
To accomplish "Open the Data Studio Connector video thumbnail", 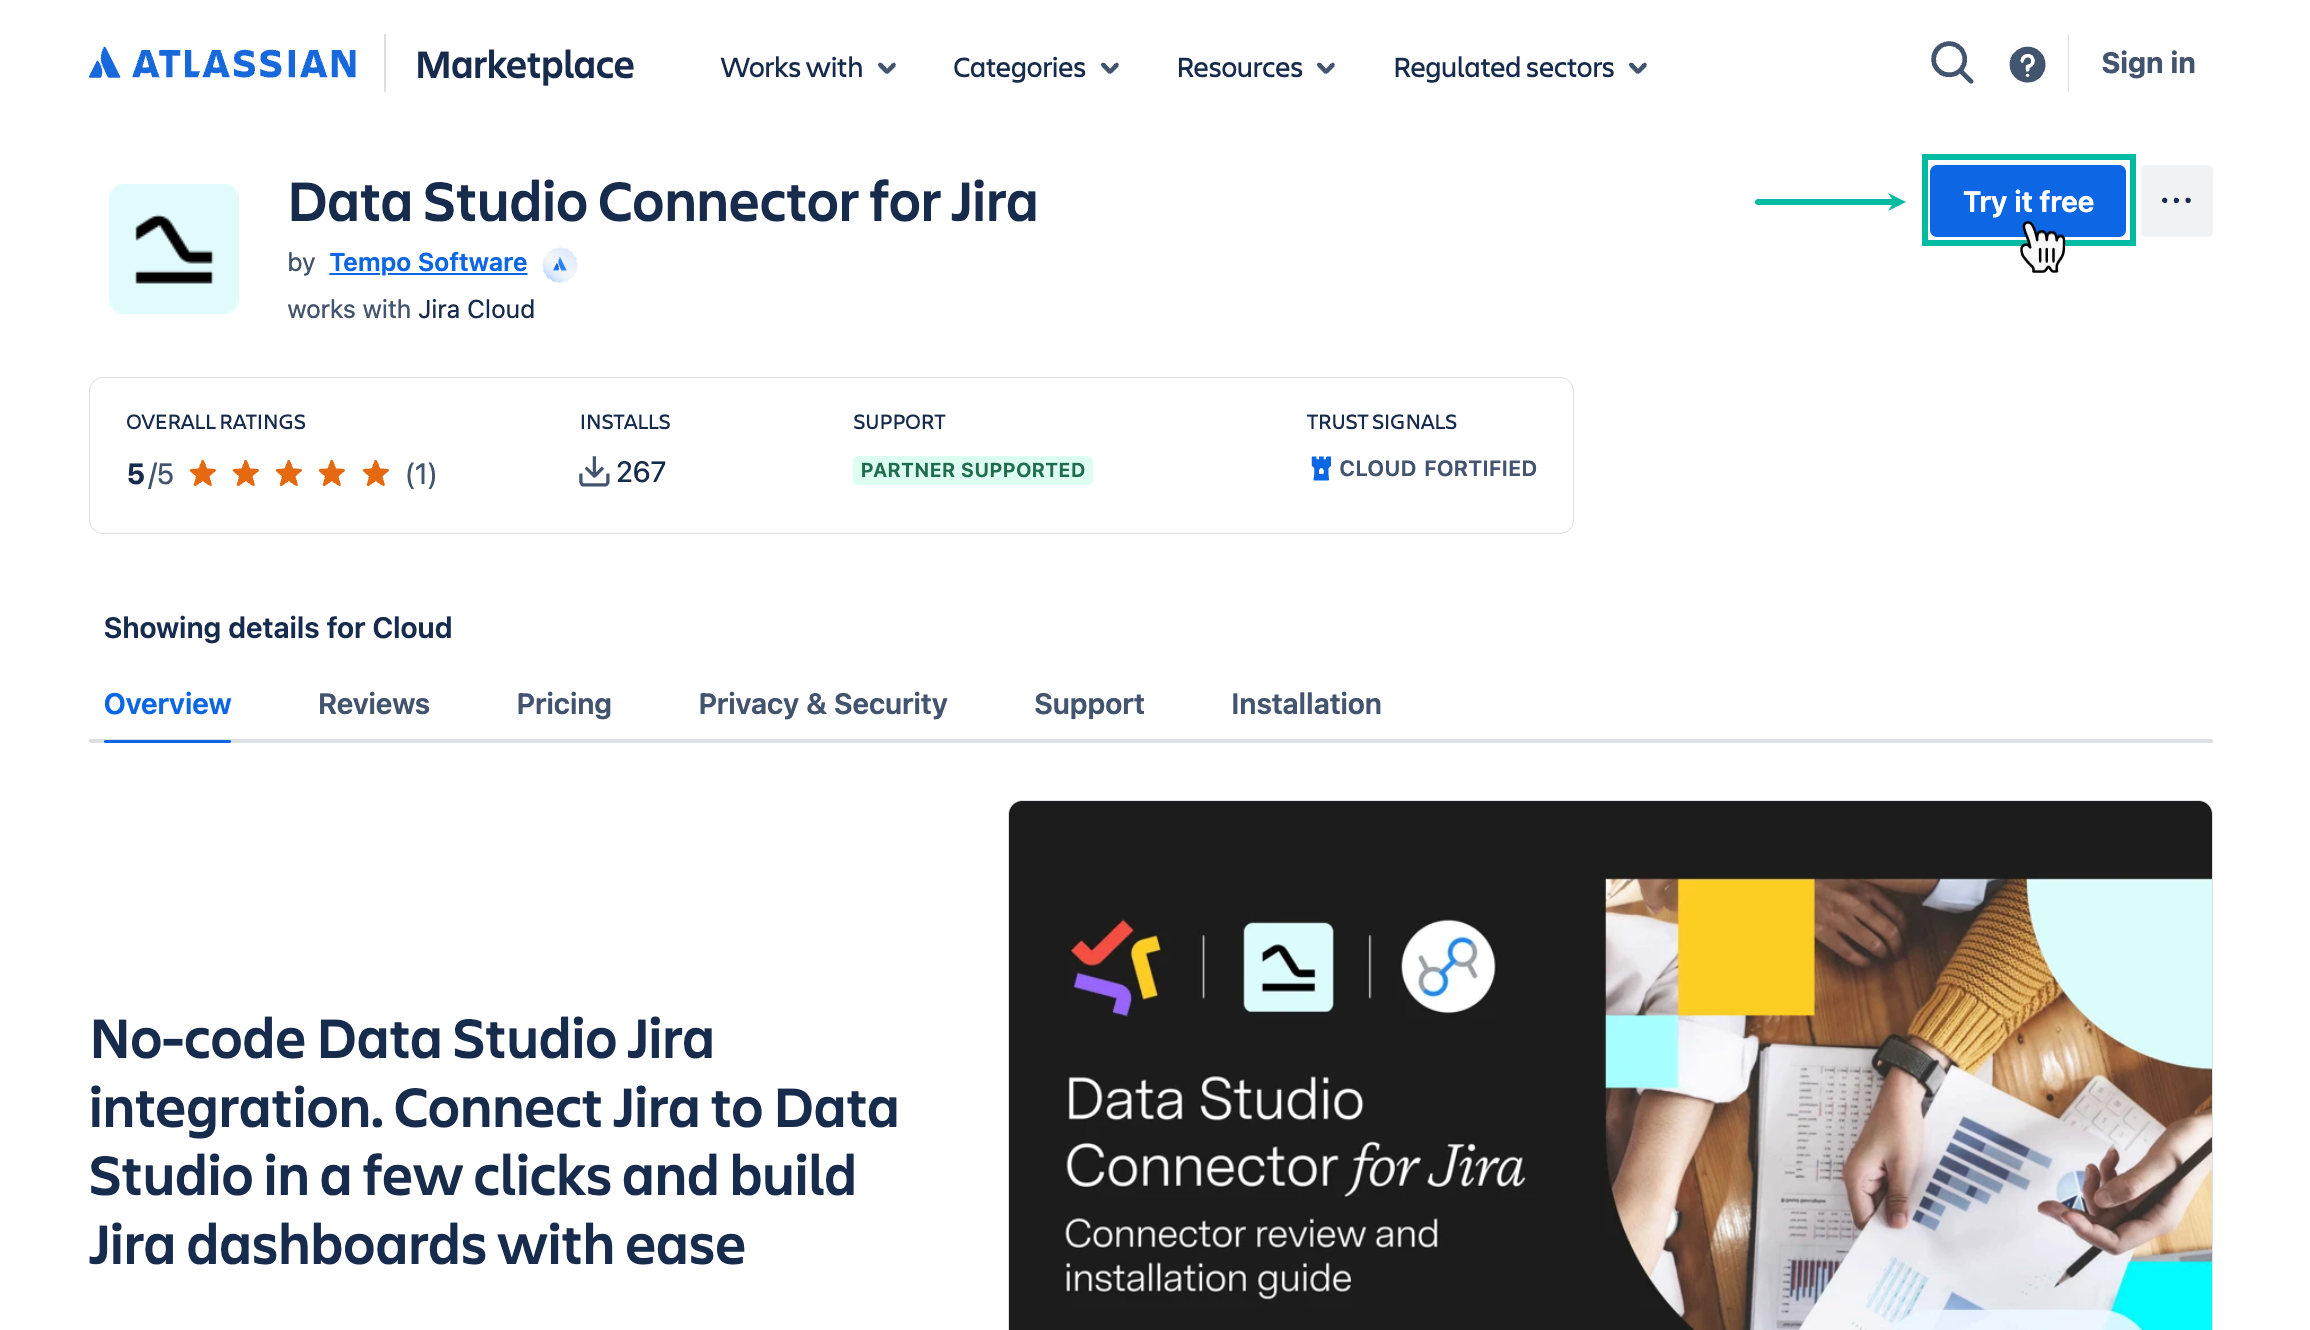I will (1609, 1065).
